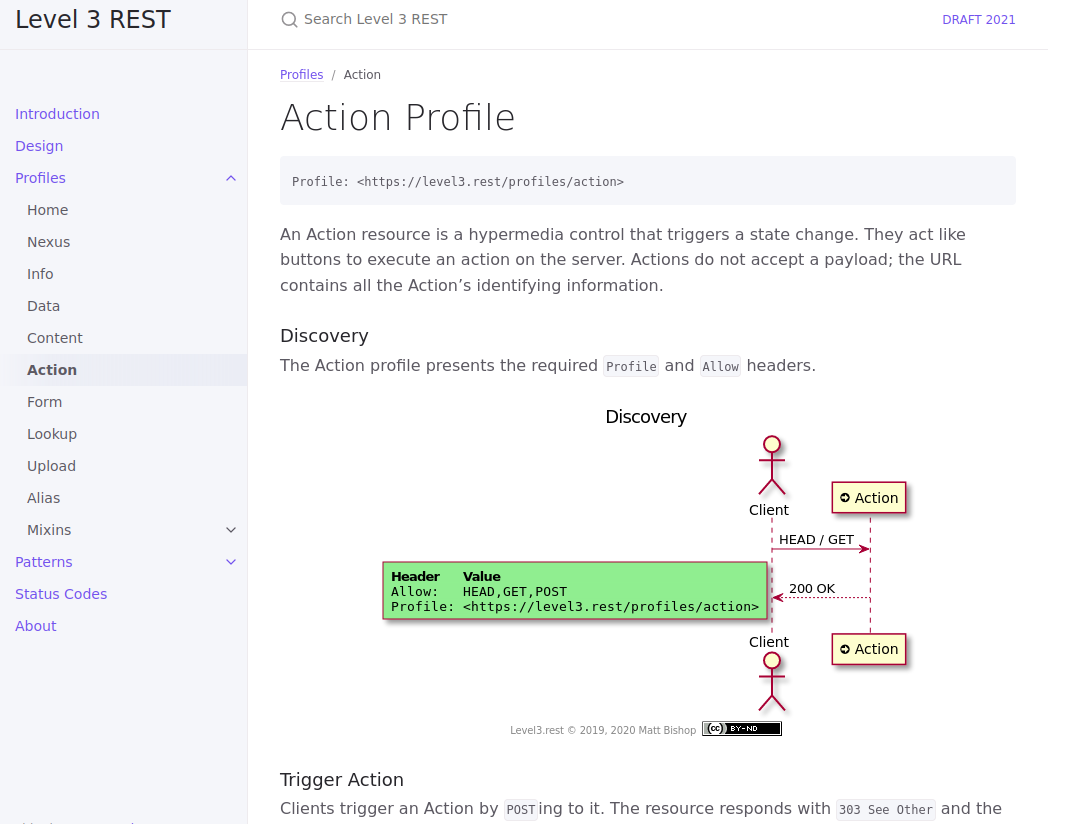Open the Status Codes link
This screenshot has width=1083, height=824.
[61, 594]
